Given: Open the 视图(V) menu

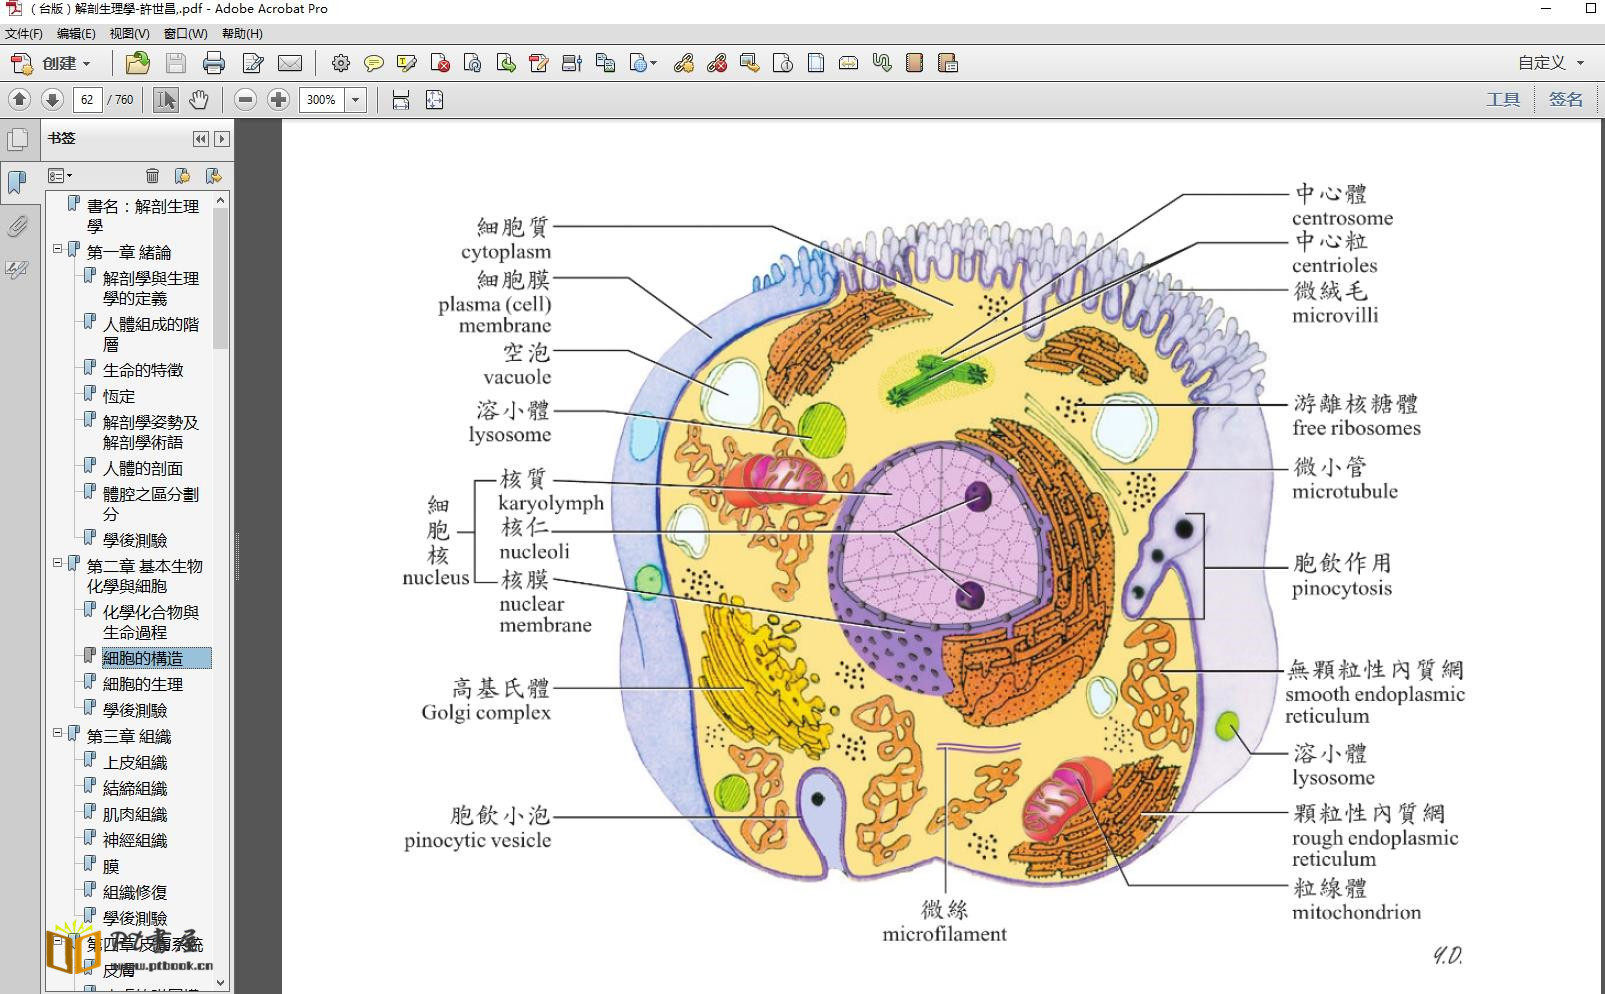Looking at the screenshot, I should (x=130, y=33).
